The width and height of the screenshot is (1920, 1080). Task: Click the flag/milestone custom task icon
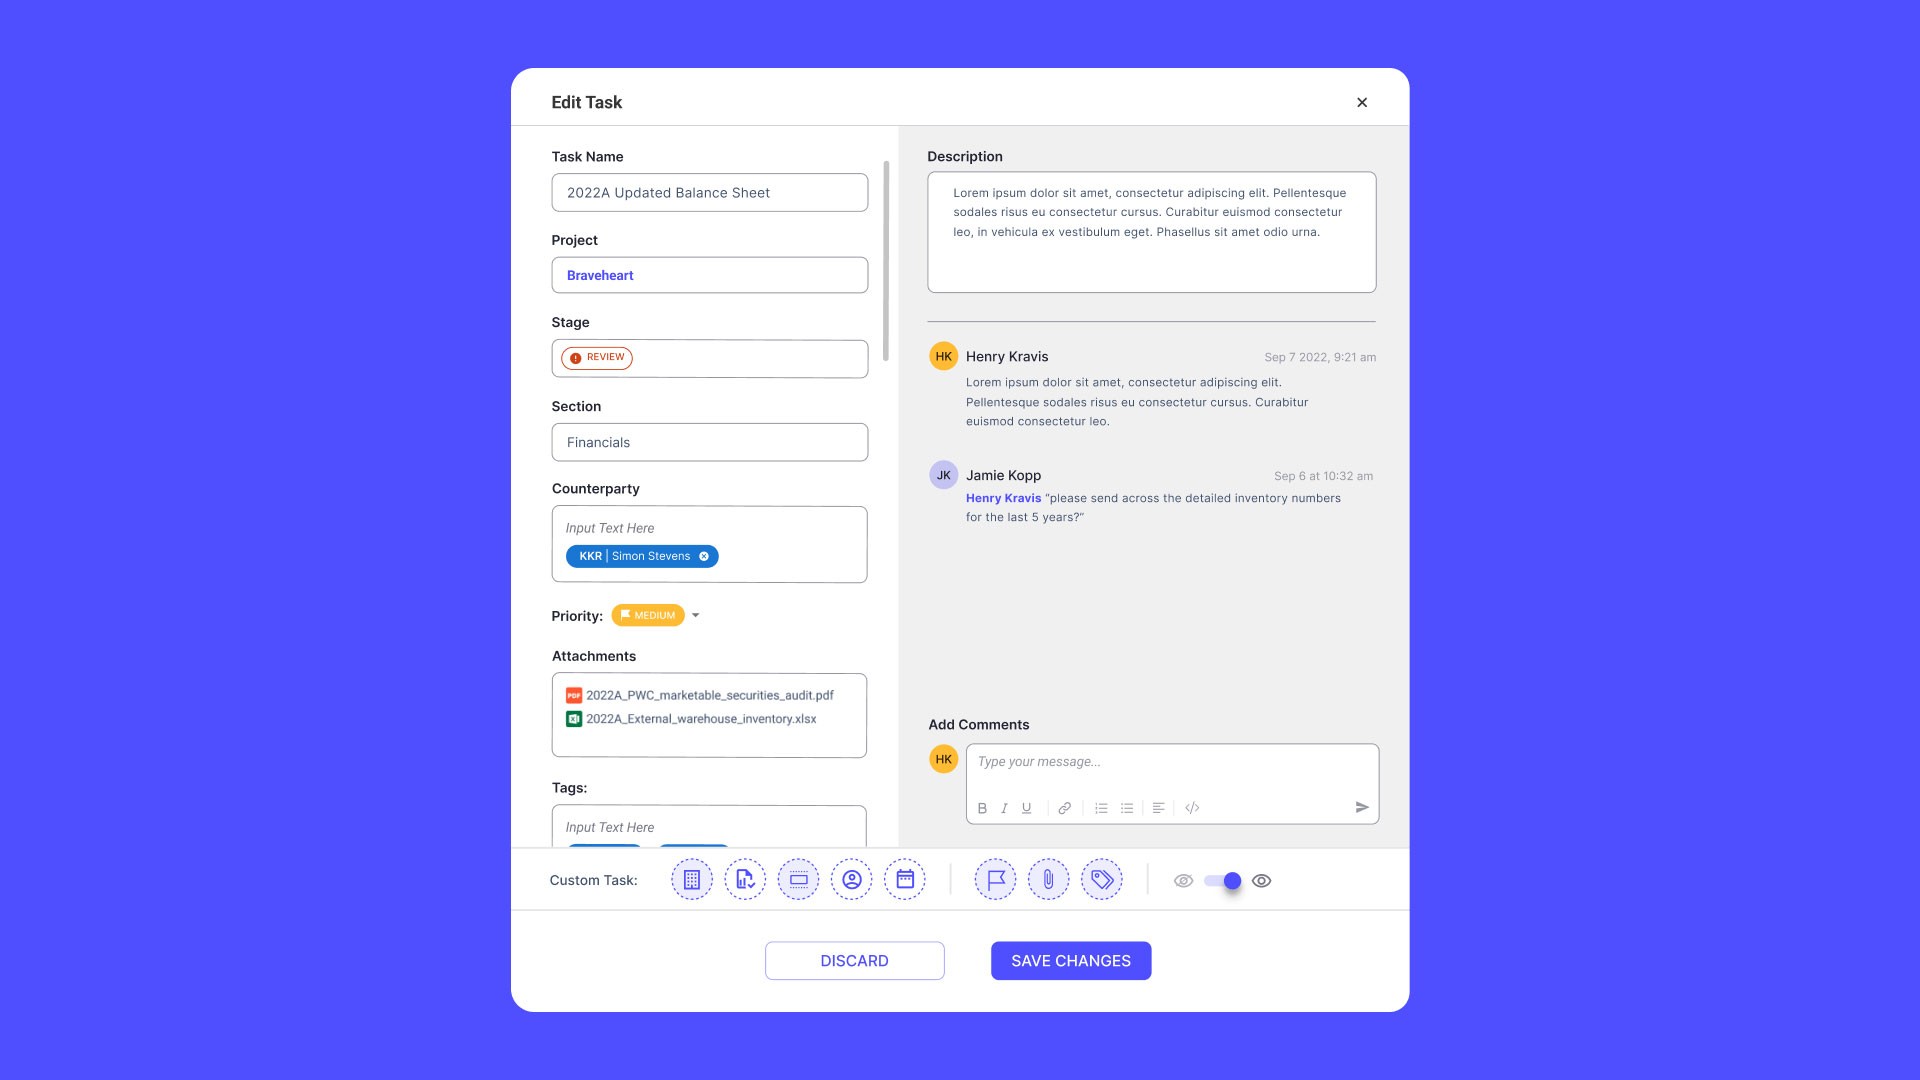tap(996, 880)
